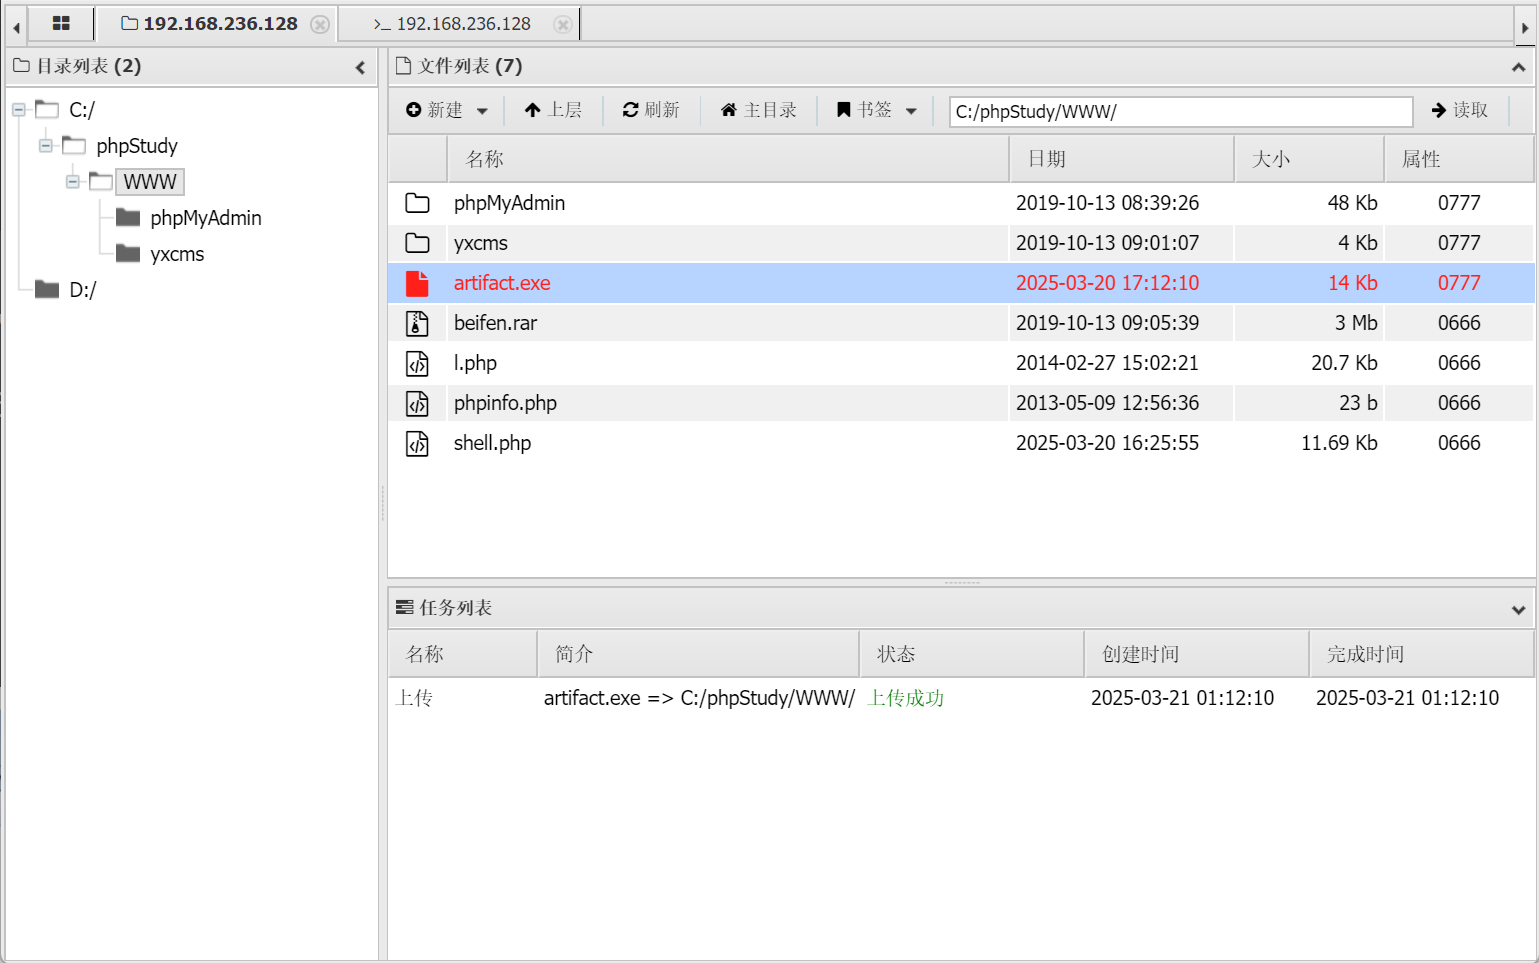Select the D:/ drive in tree
The image size is (1539, 963).
click(82, 290)
